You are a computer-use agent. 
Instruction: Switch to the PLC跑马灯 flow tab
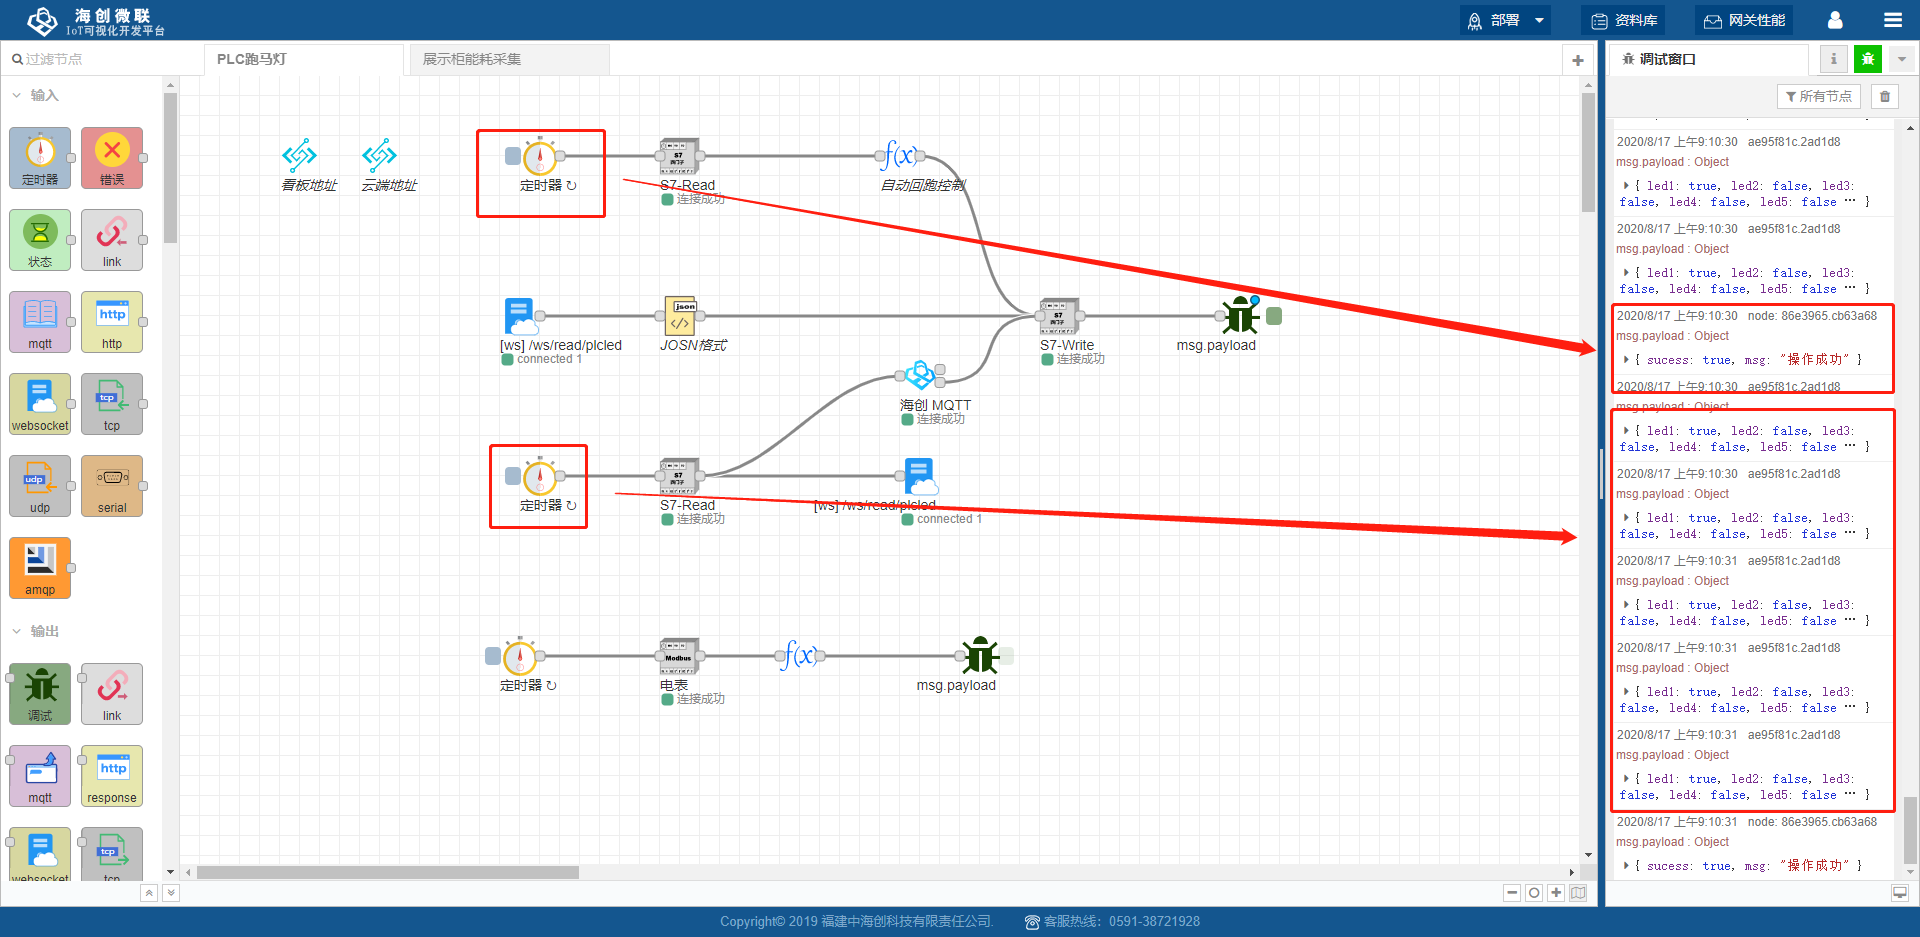(304, 59)
